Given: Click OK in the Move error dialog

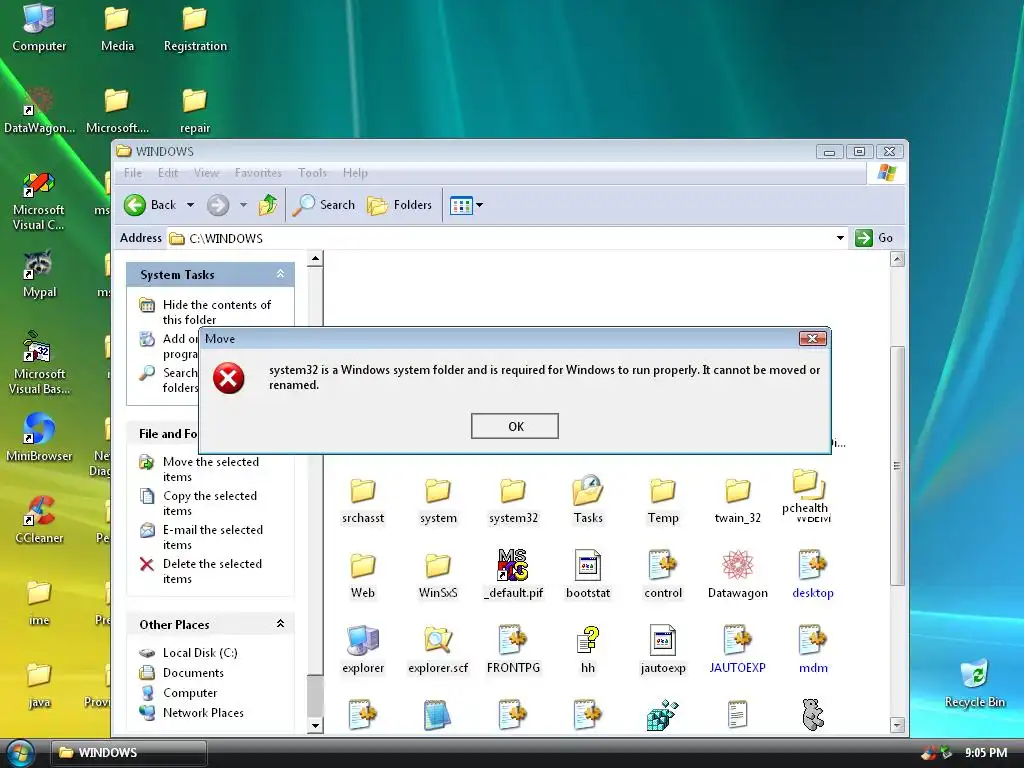Looking at the screenshot, I should click(x=515, y=426).
